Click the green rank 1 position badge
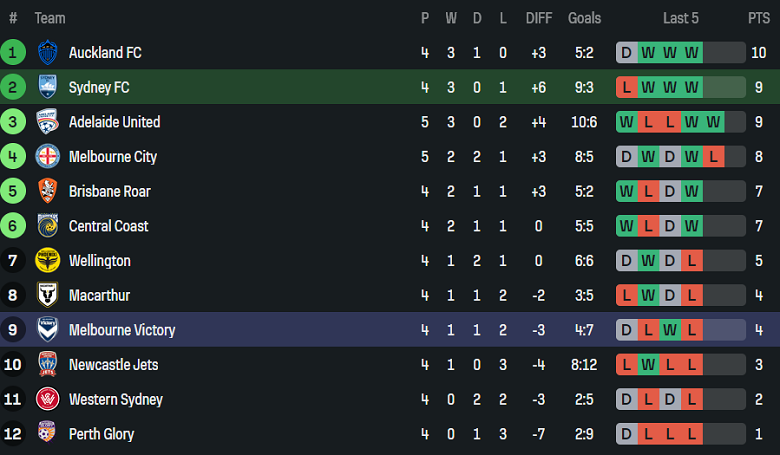 tap(13, 53)
